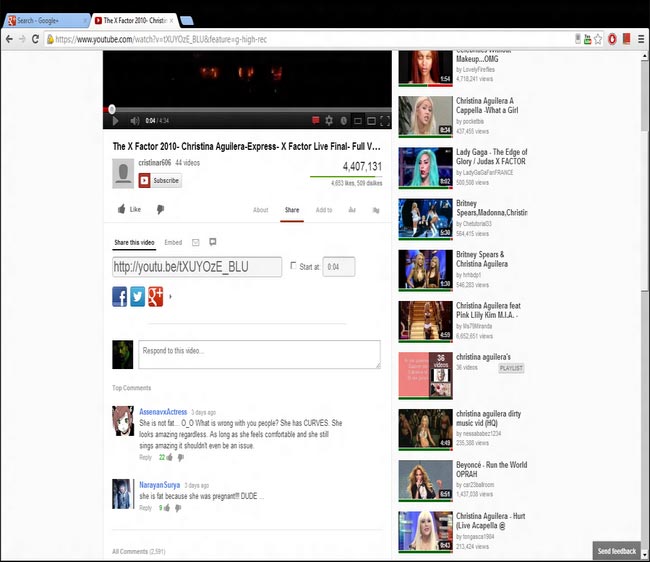The image size is (650, 562).
Task: Close The X Factor 2010 browser tab
Action: pos(172,20)
